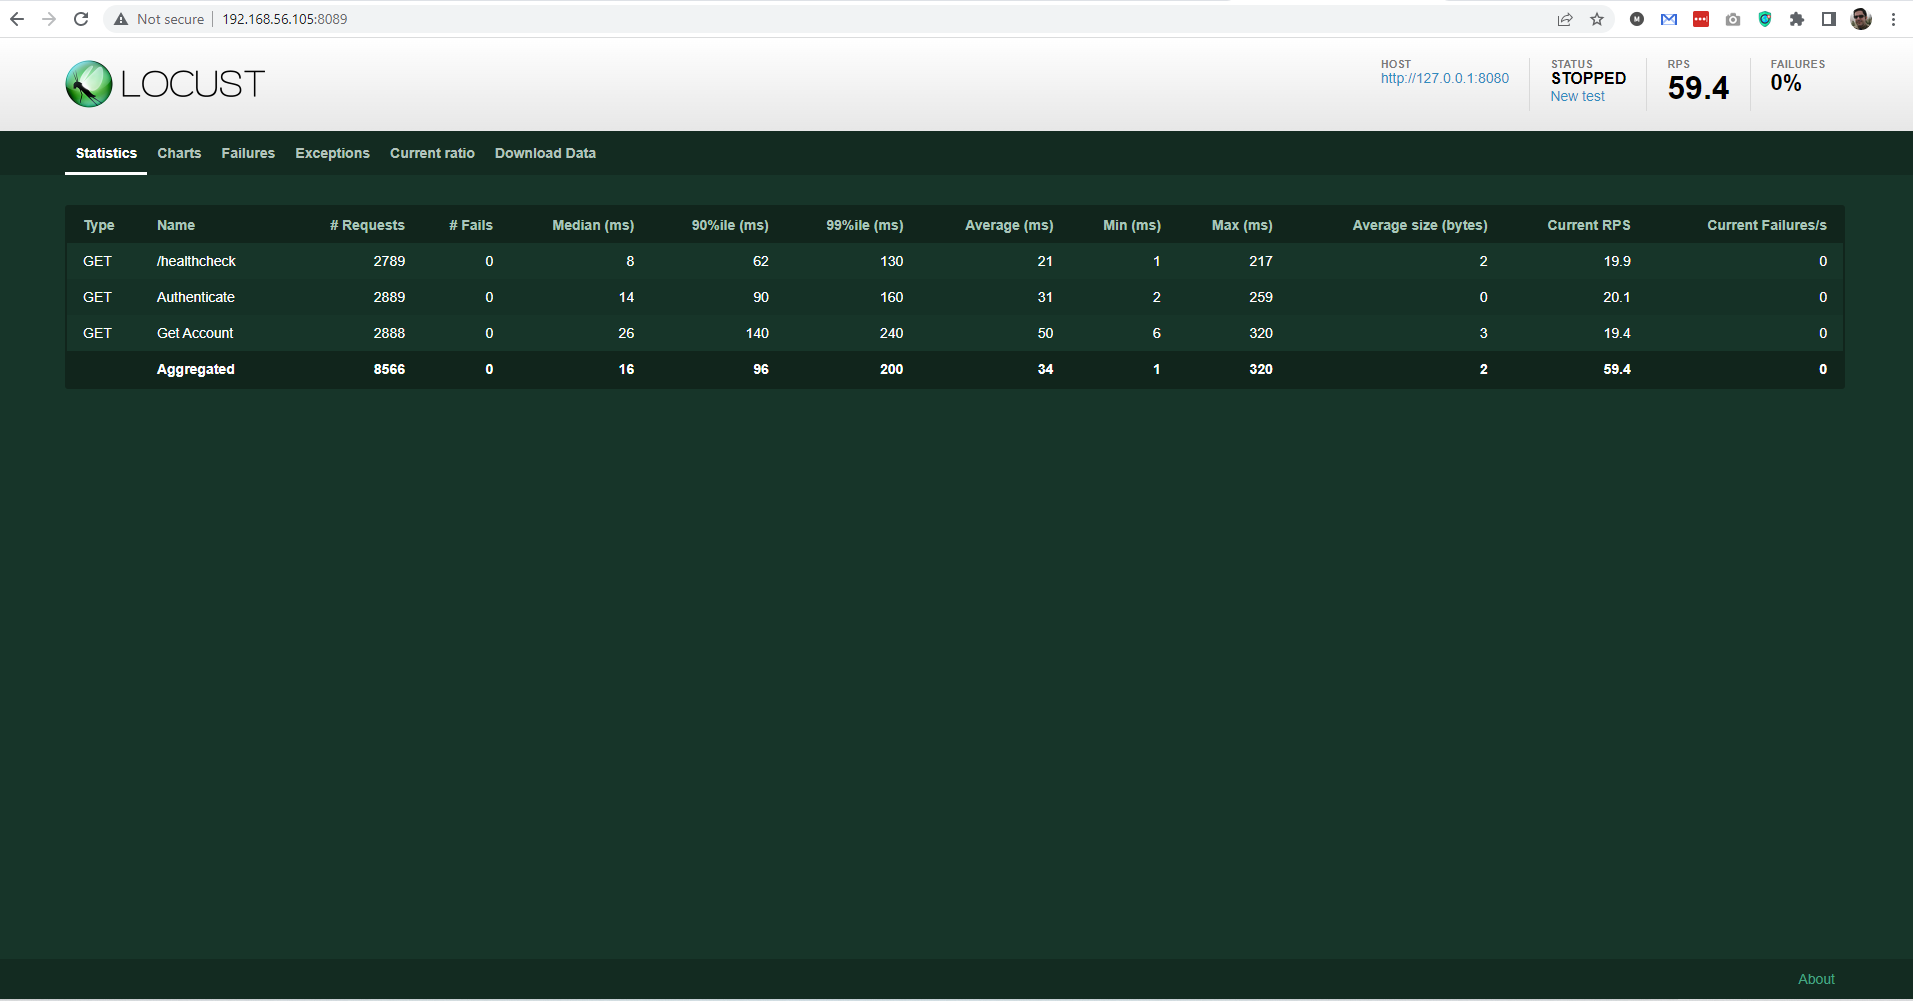Sort by Average size (bytes) header

click(1420, 225)
